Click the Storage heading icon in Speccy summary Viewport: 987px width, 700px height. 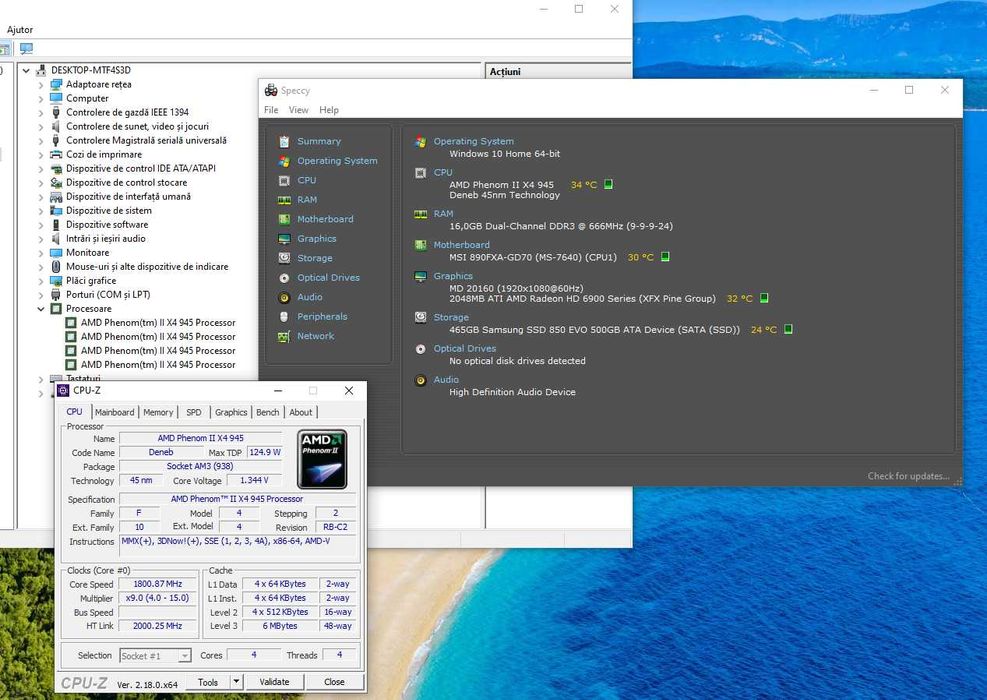click(420, 317)
